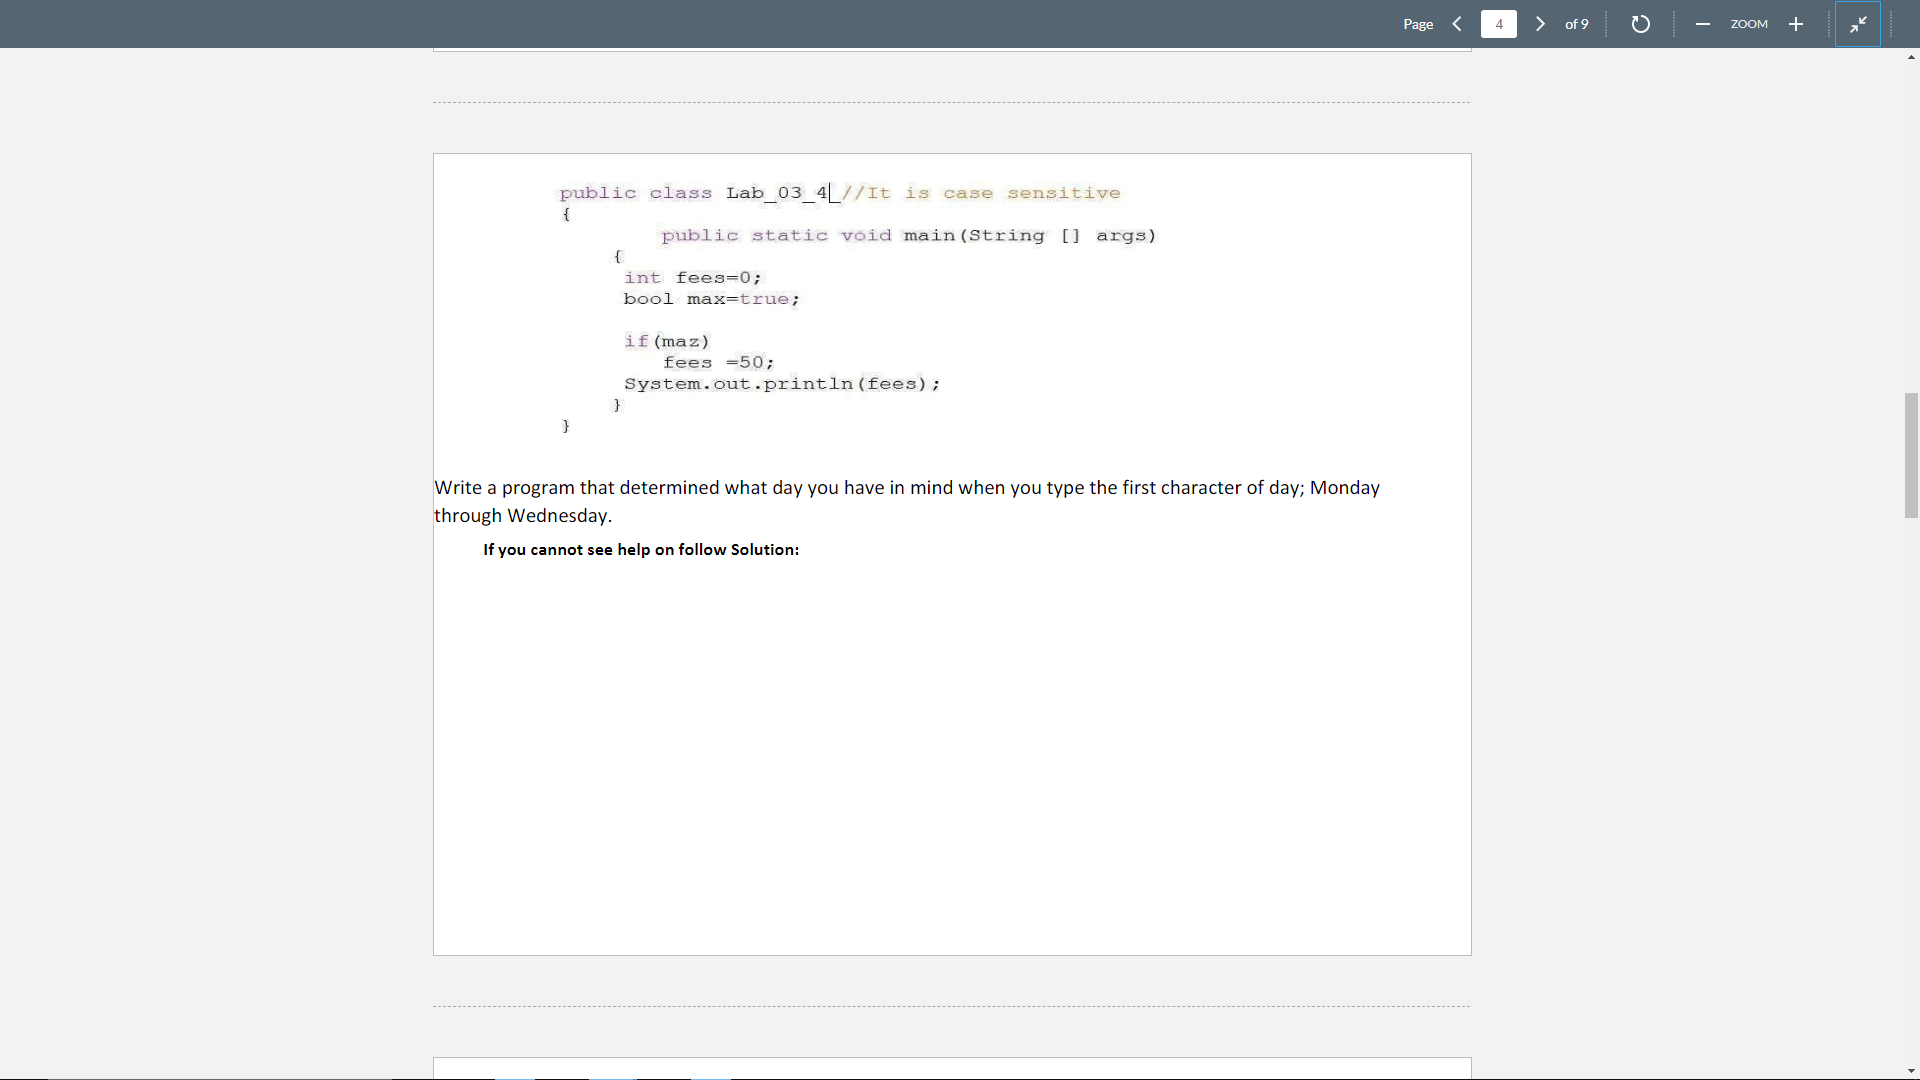Go to the next page arrow
This screenshot has width=1920, height=1080.
(1540, 24)
